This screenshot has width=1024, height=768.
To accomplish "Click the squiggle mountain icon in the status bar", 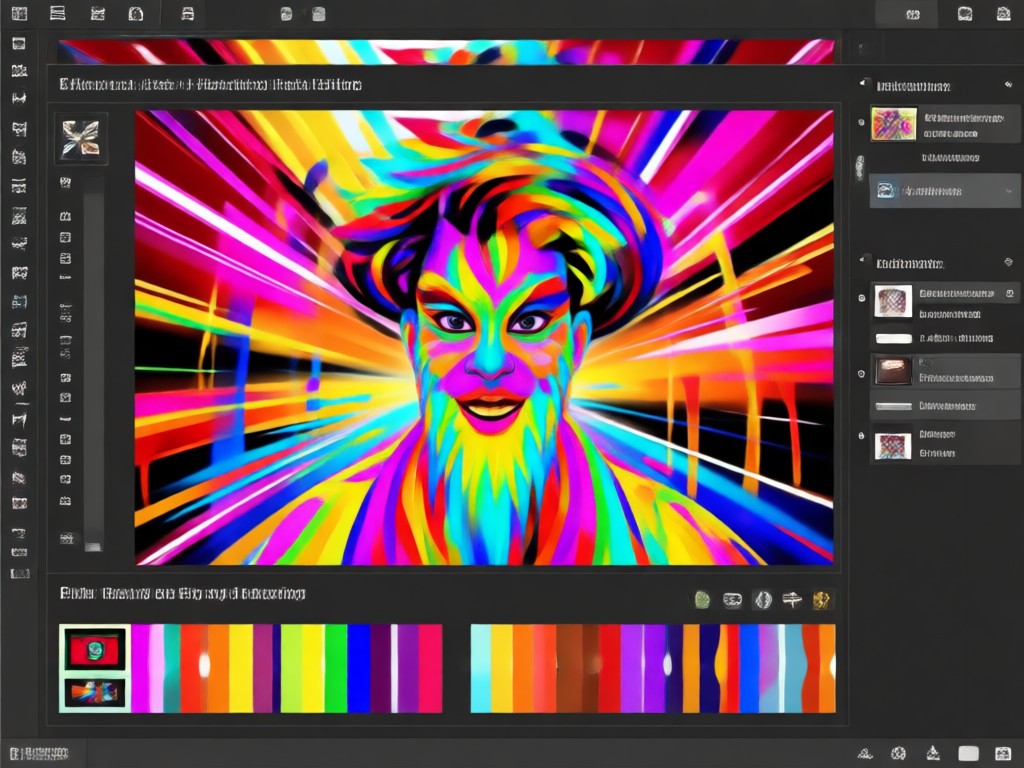I will tap(865, 754).
